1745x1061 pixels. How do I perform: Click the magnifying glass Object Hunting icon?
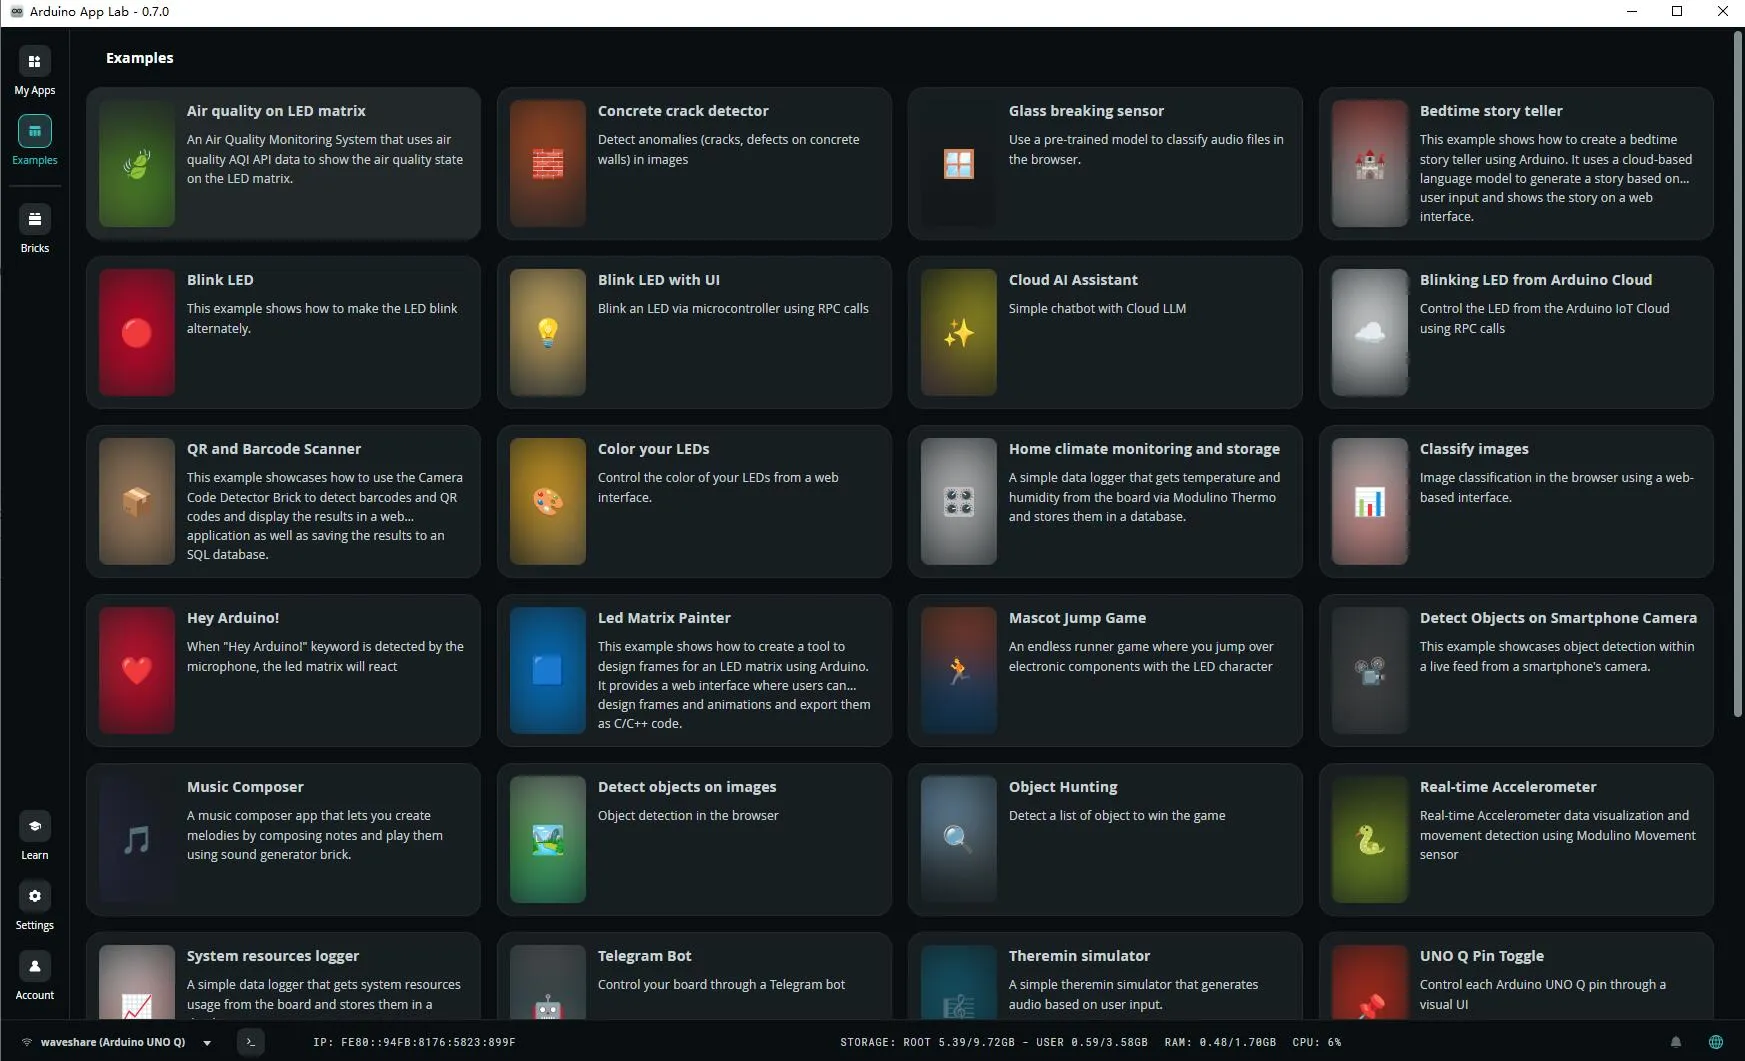(x=959, y=840)
